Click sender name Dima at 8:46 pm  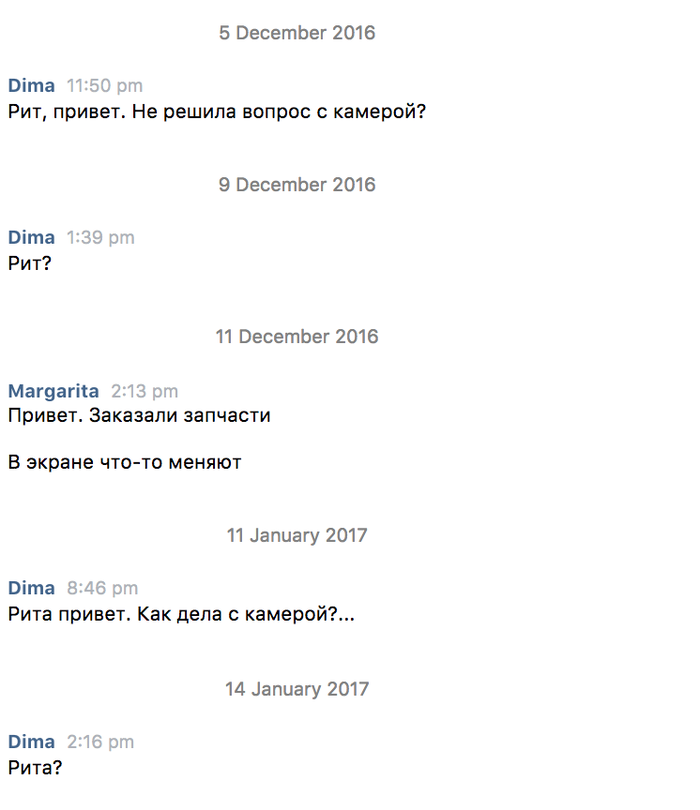click(31, 588)
